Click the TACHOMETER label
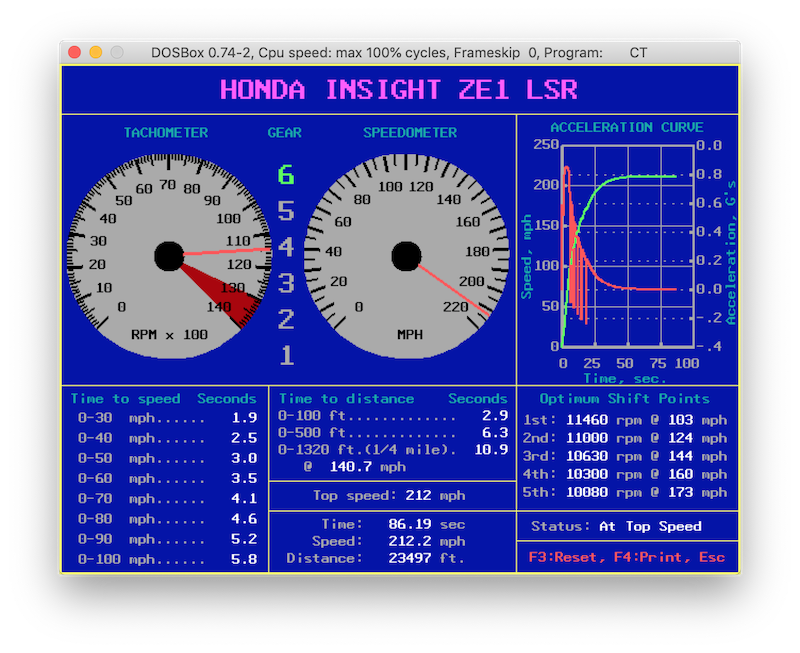The image size is (800, 653). [x=166, y=133]
